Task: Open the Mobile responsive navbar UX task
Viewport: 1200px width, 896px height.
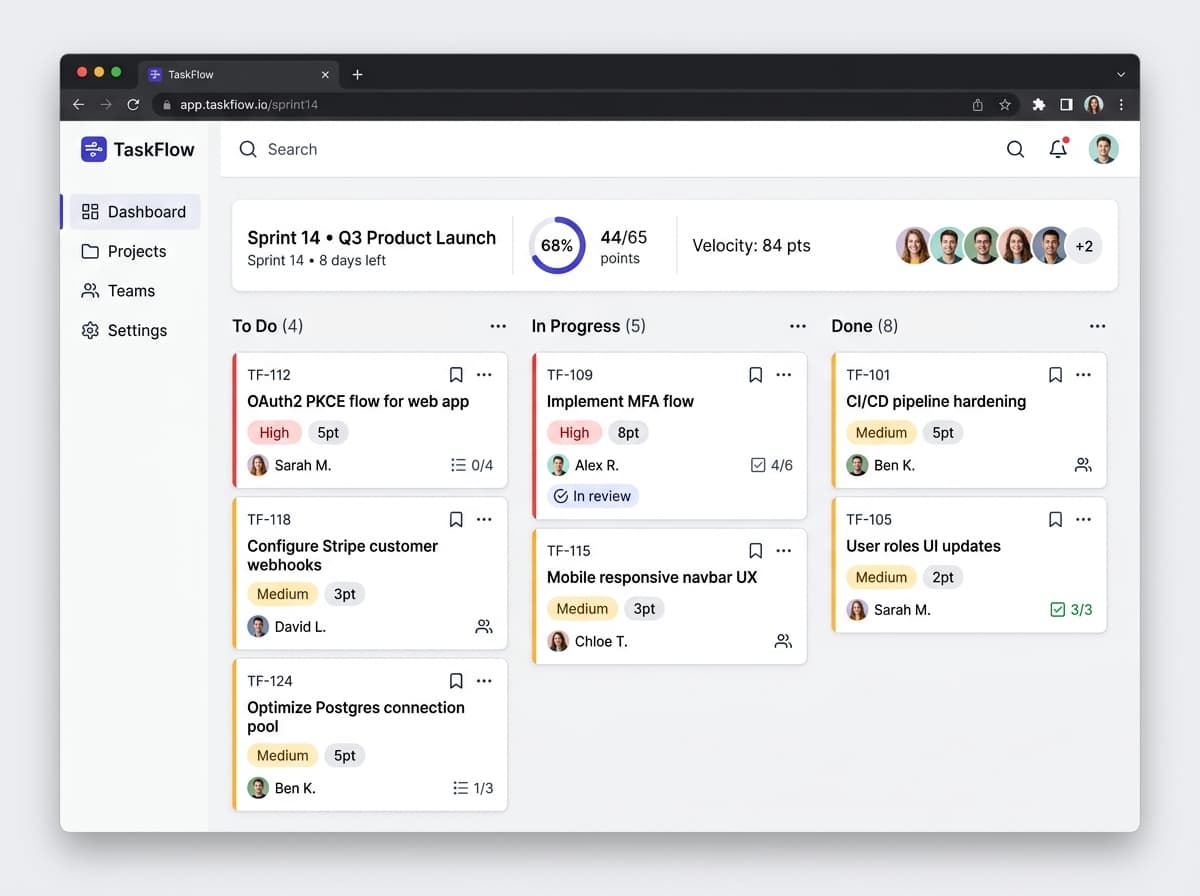Action: pyautogui.click(x=652, y=577)
